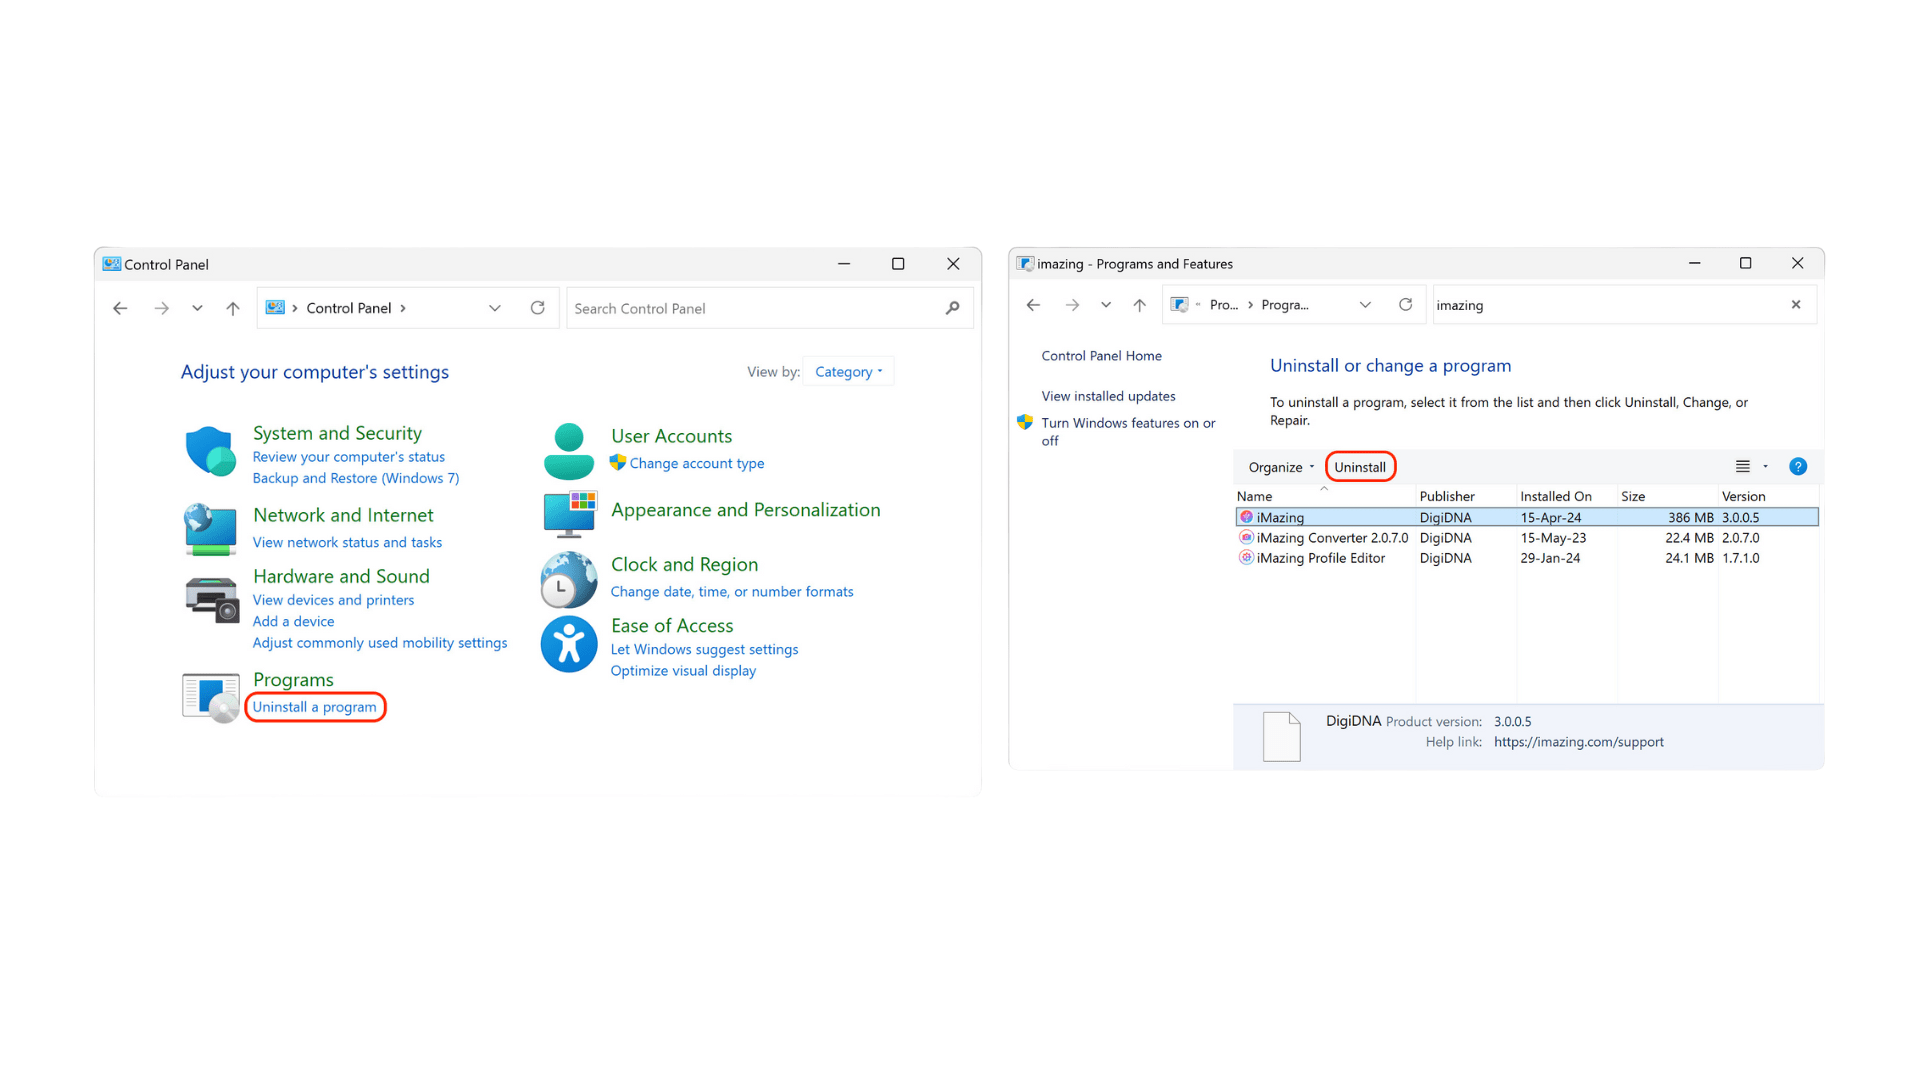The height and width of the screenshot is (1080, 1920).
Task: Click the User Accounts person icon
Action: pyautogui.click(x=568, y=451)
